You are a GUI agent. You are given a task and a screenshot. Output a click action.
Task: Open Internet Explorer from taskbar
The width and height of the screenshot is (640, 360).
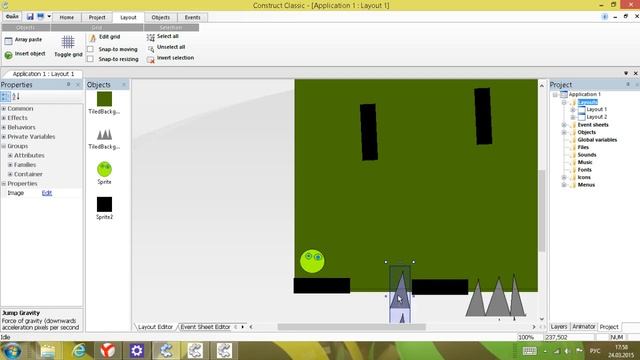(79, 351)
